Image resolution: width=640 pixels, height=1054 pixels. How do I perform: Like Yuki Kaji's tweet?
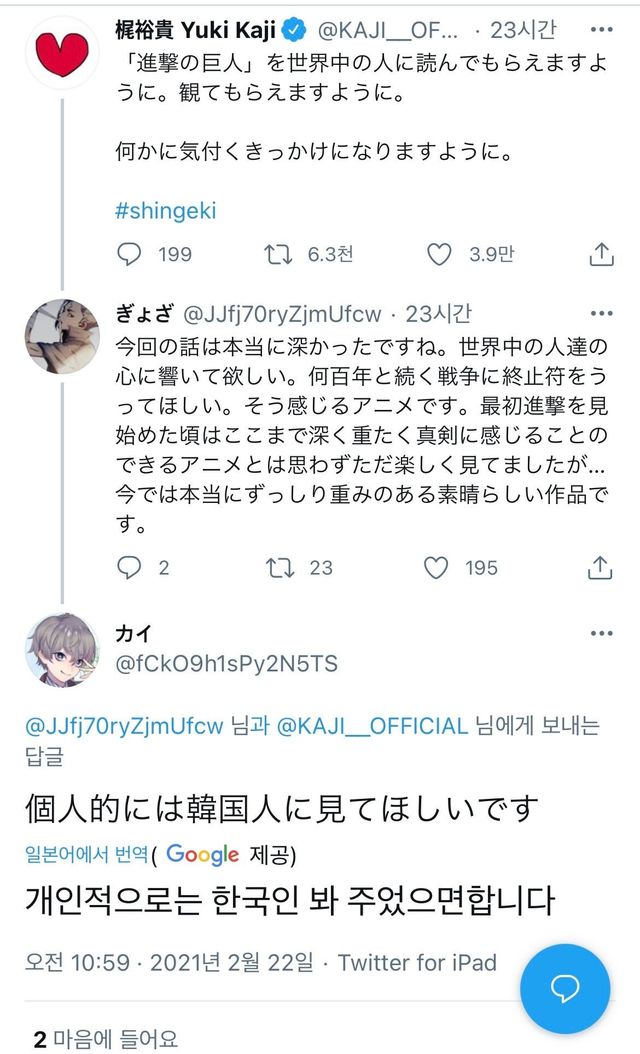tap(439, 255)
